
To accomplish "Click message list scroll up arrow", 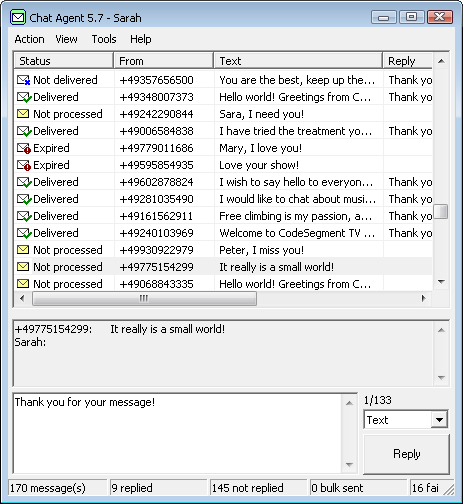I will [x=441, y=61].
